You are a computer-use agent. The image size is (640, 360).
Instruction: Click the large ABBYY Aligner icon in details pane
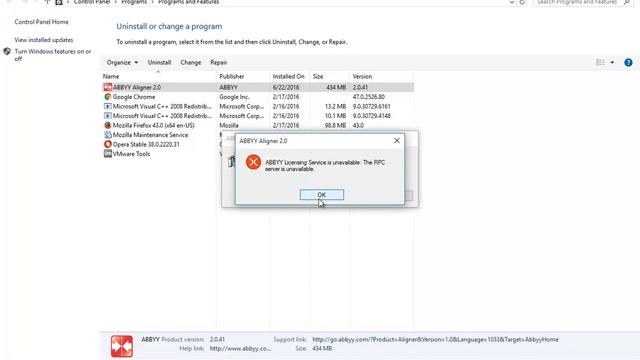pos(122,346)
